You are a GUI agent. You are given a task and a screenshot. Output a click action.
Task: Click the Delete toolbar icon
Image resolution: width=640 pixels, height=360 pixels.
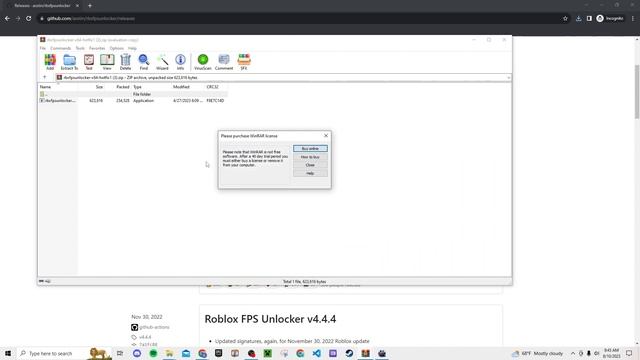point(125,62)
